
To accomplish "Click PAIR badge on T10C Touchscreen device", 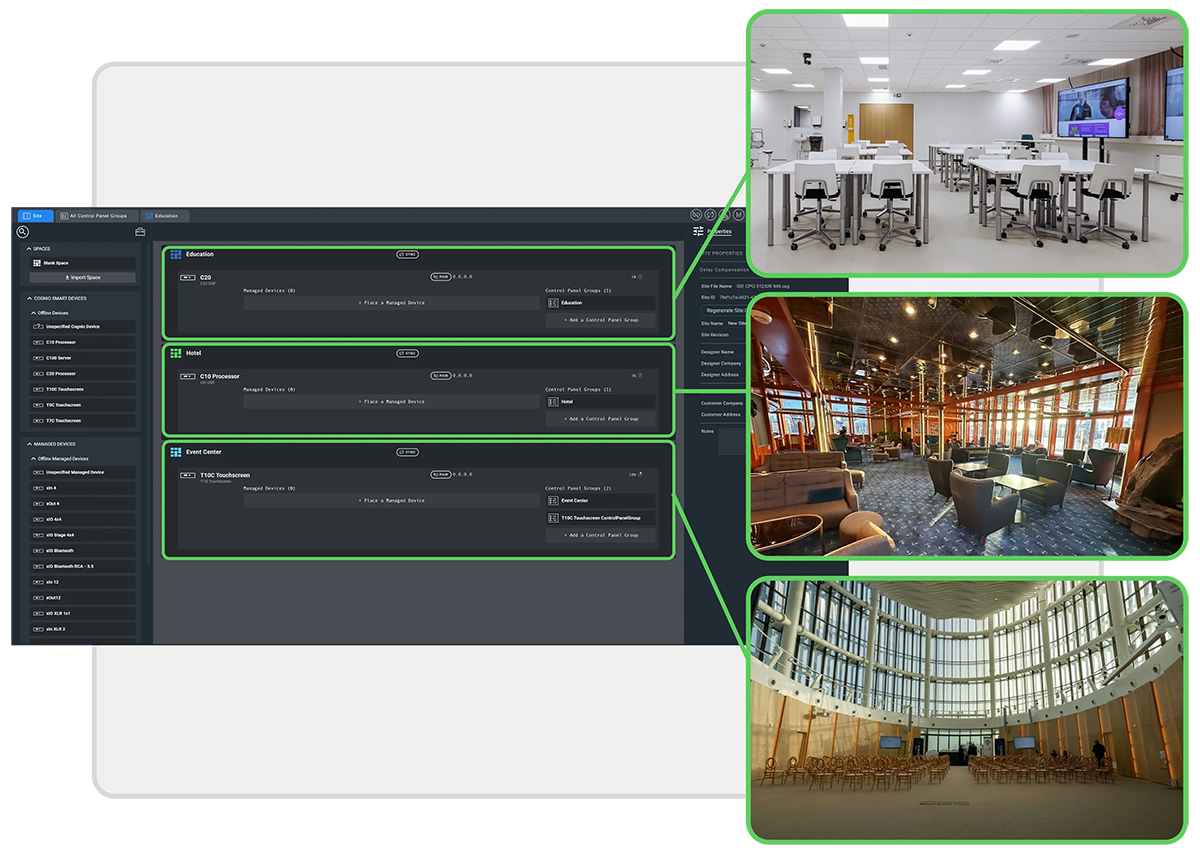I will click(x=440, y=475).
